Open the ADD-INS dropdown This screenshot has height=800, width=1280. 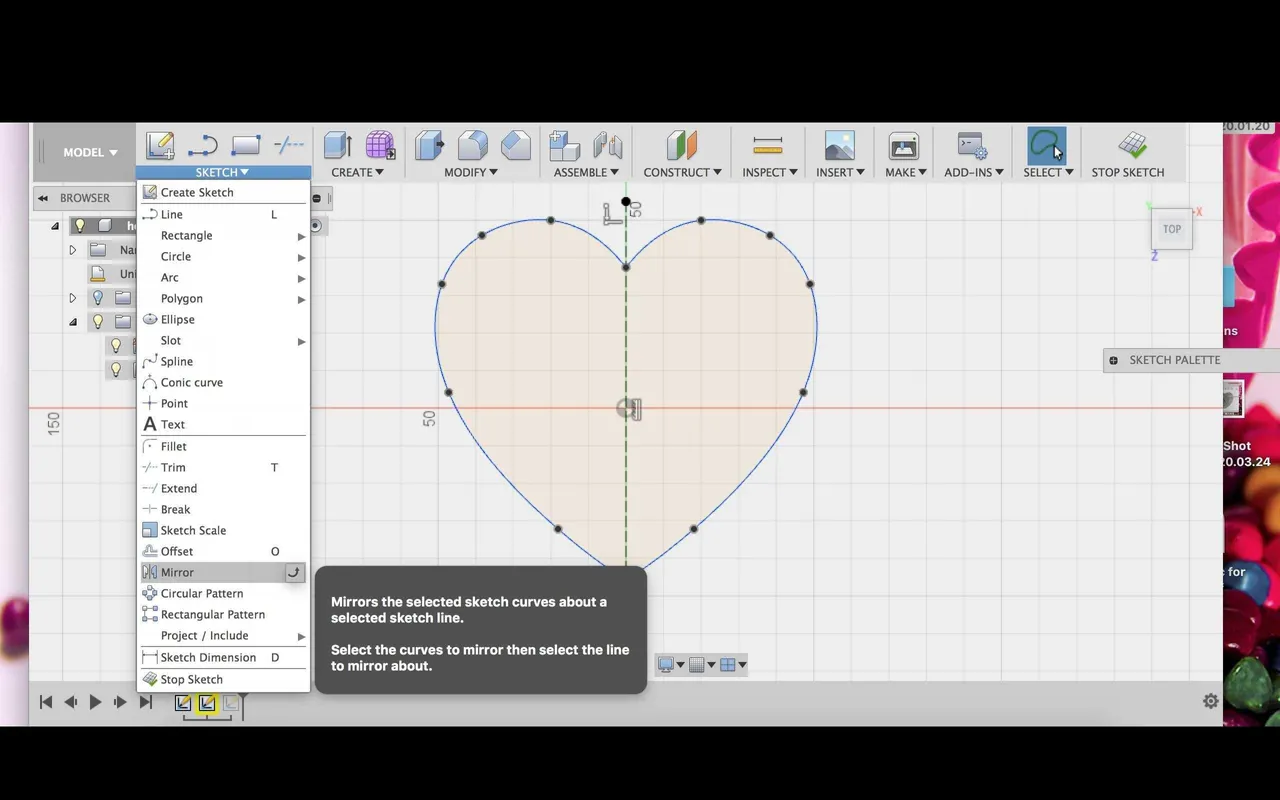point(973,172)
